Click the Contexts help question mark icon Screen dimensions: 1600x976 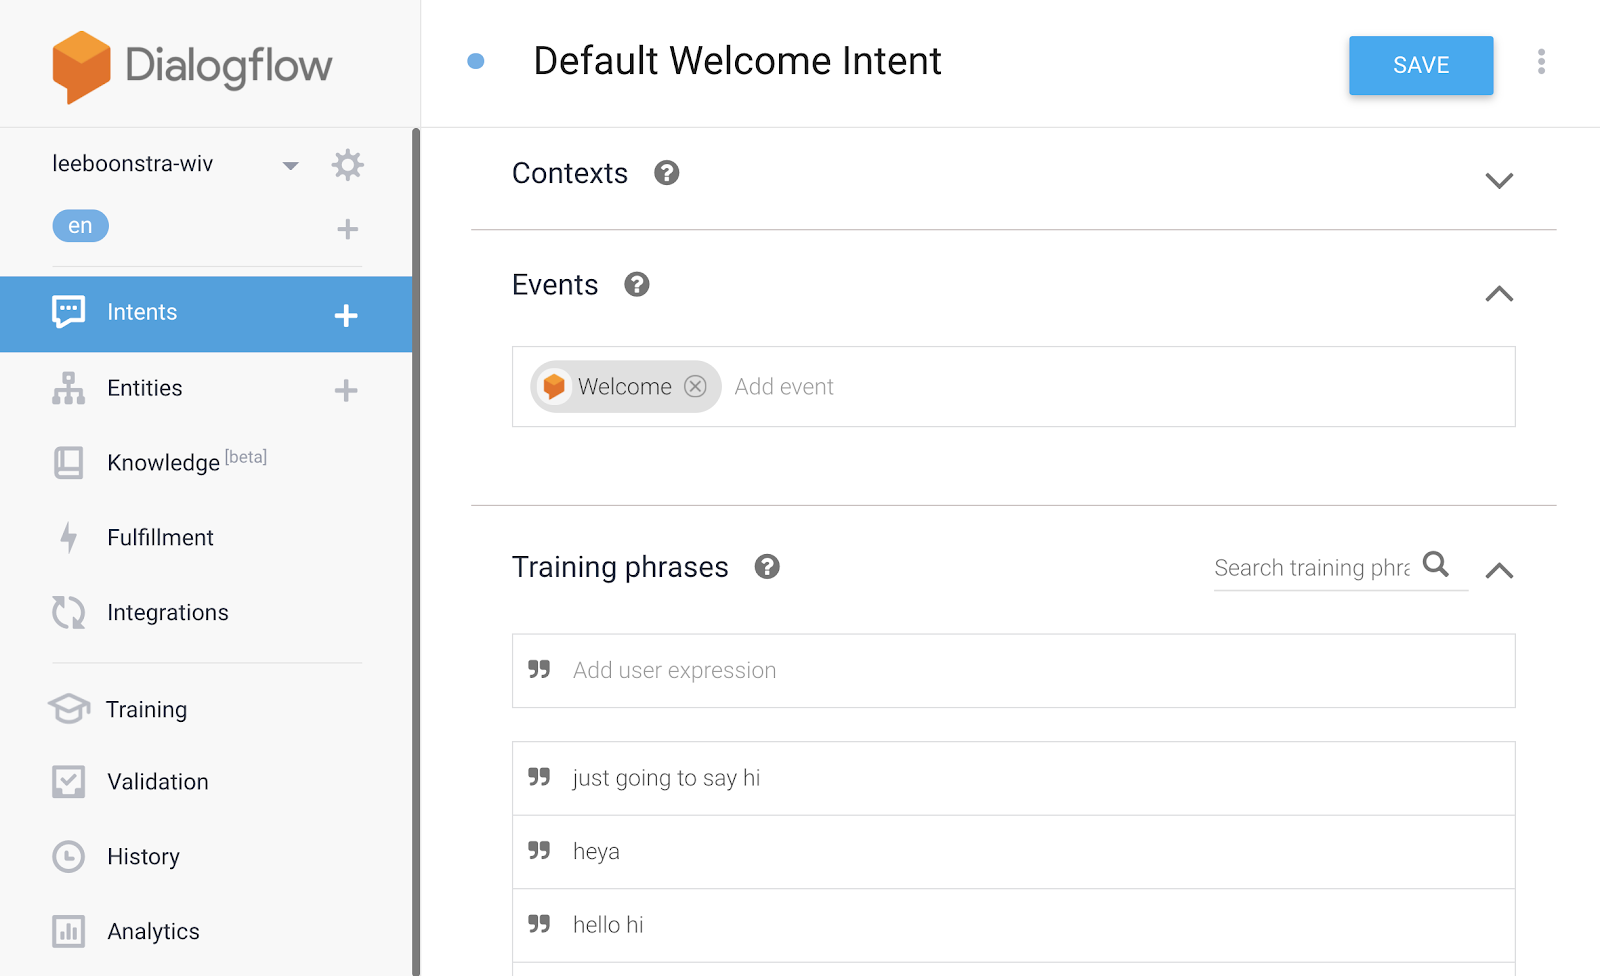point(666,173)
